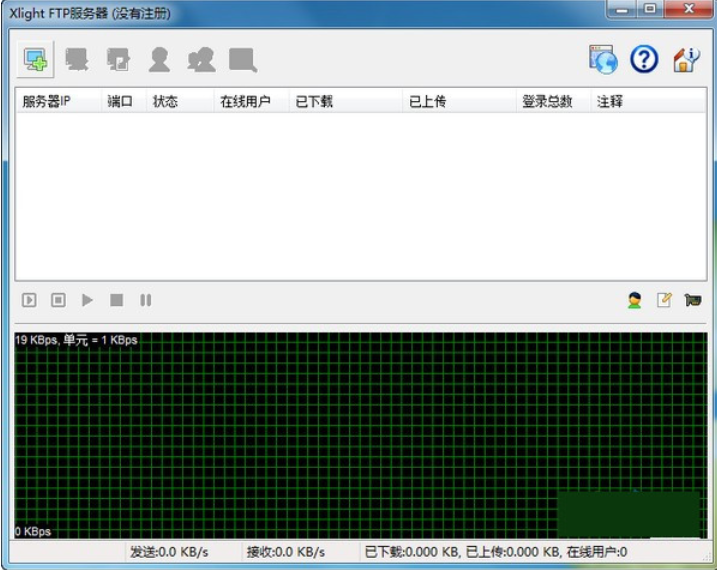Click the stop all servers boxed square icon
This screenshot has width=717, height=570.
click(x=58, y=300)
